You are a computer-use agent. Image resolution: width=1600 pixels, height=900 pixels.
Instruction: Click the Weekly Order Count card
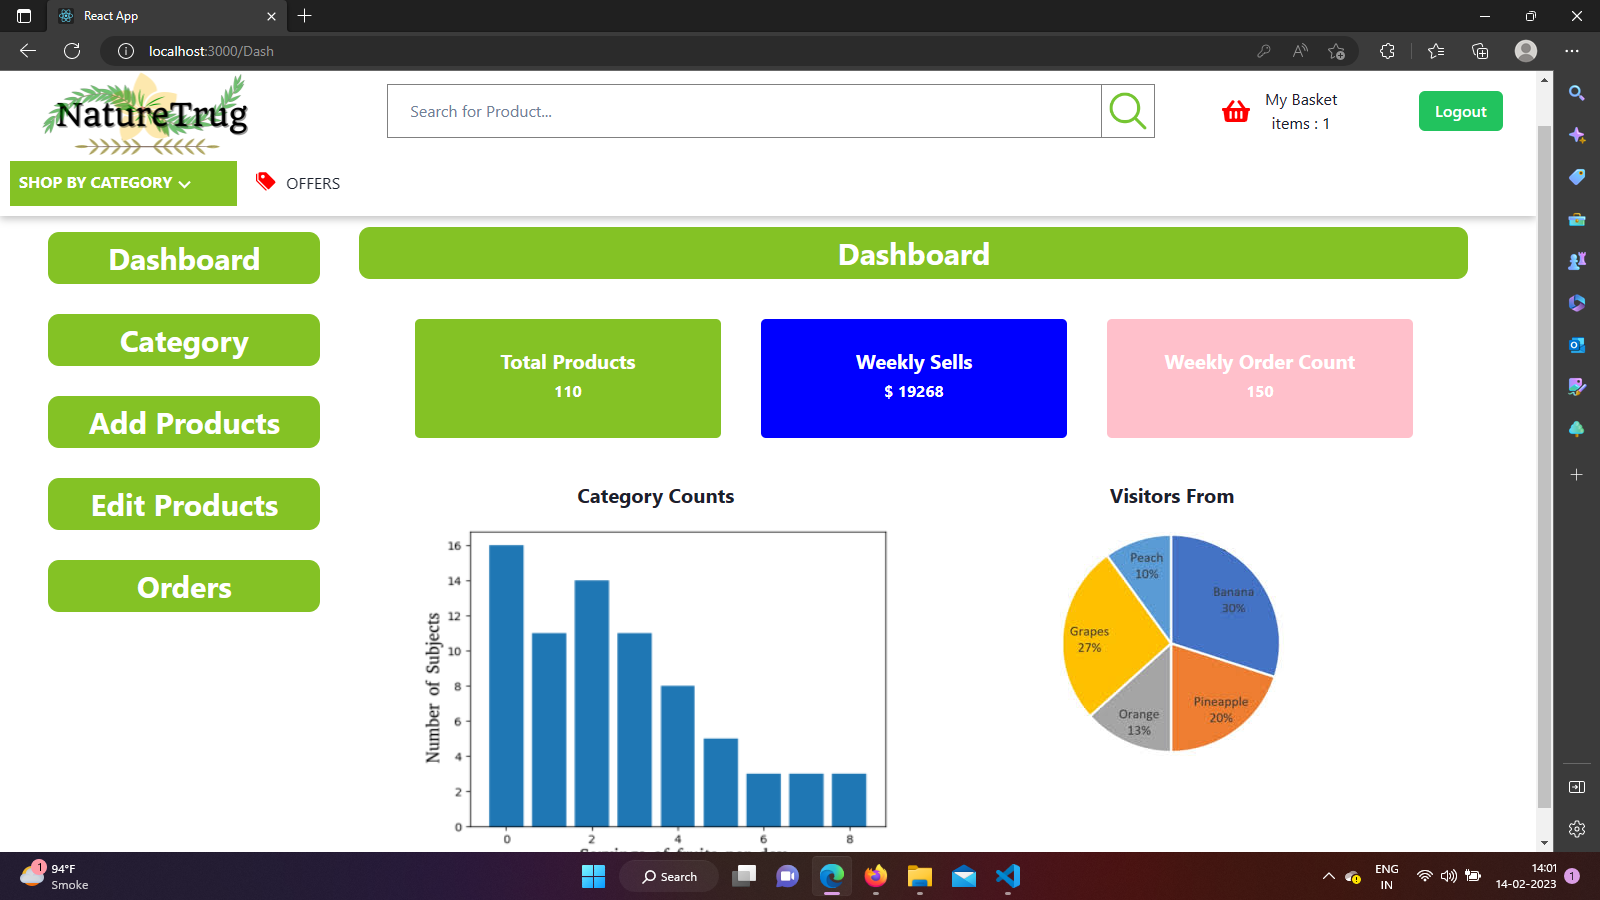coord(1260,378)
